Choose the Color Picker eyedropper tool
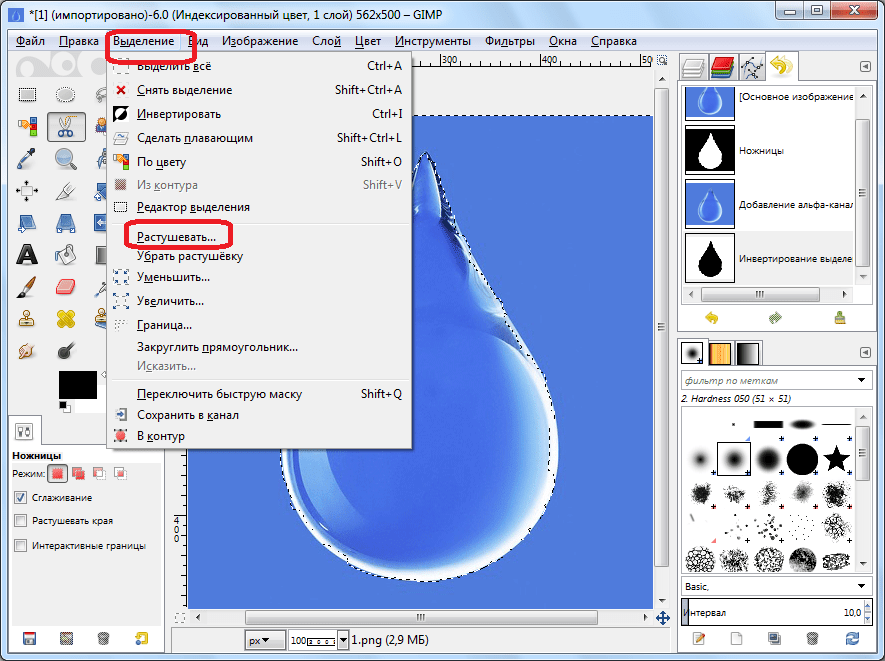Viewport: 885px width, 661px height. click(x=26, y=159)
